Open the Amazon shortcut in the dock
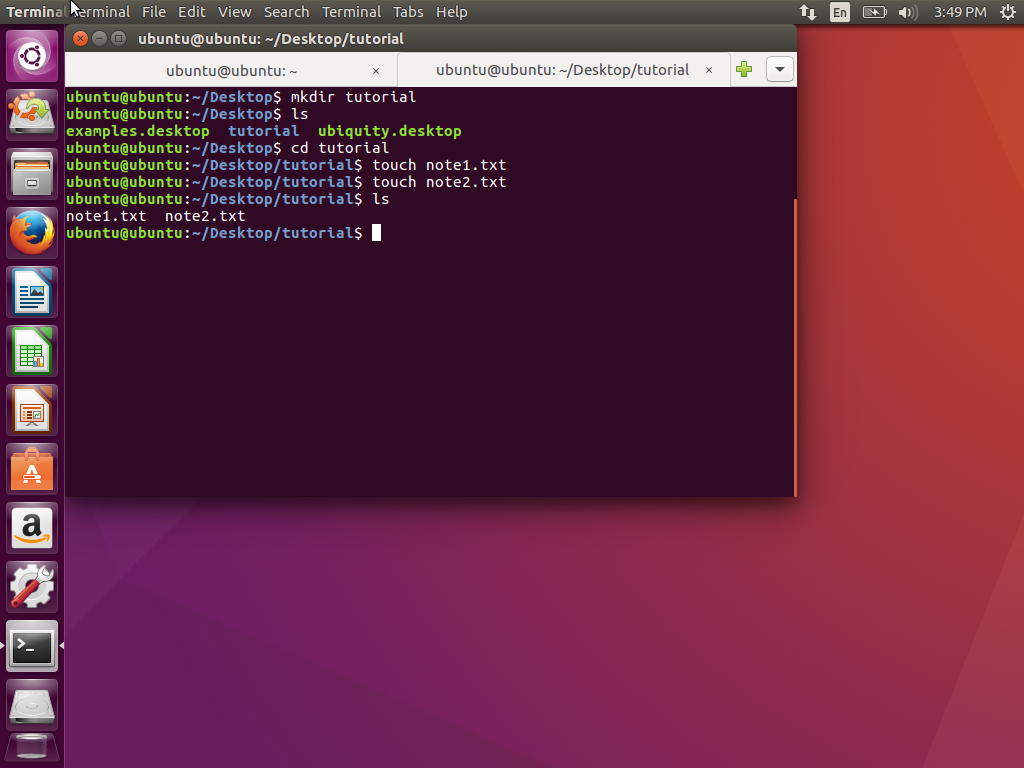The height and width of the screenshot is (768, 1024). pyautogui.click(x=31, y=527)
